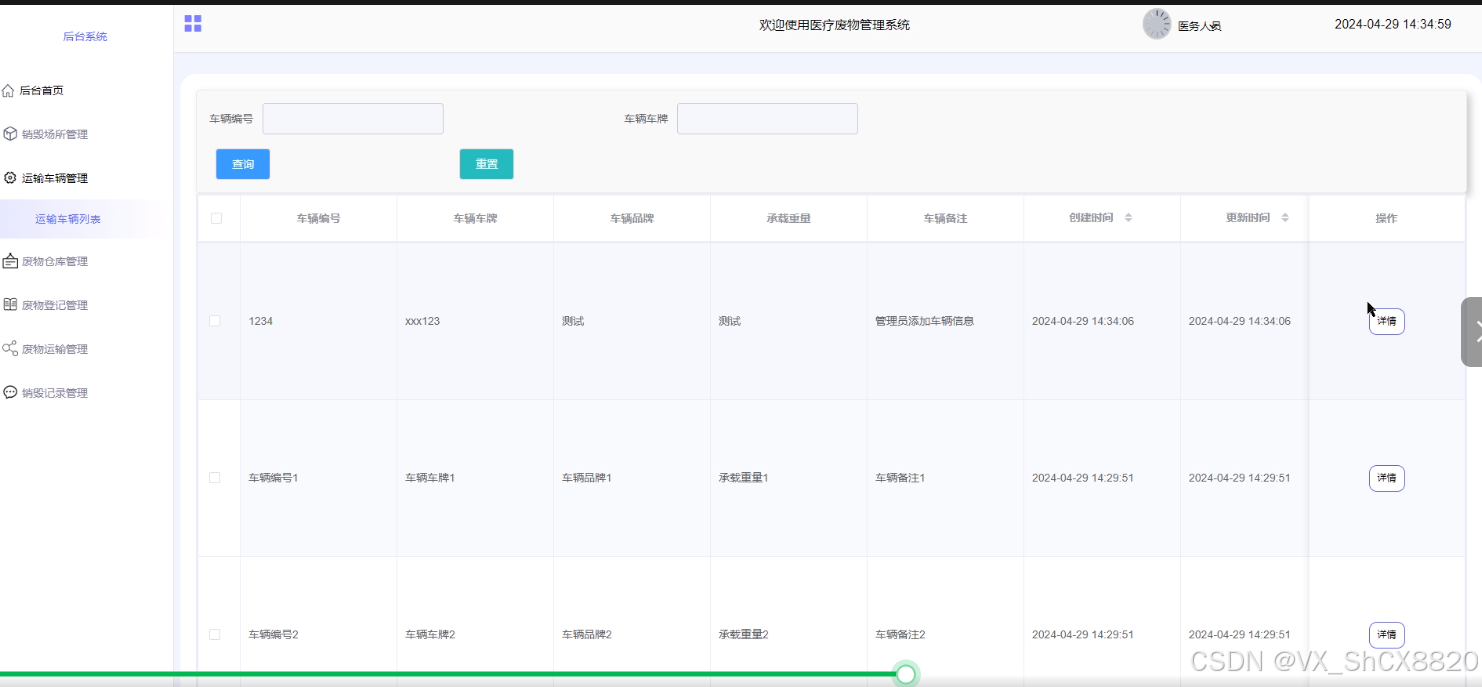Viewport: 1482px width, 687px height.
Task: Click the cell 车辆车牌2
Action: pos(430,635)
